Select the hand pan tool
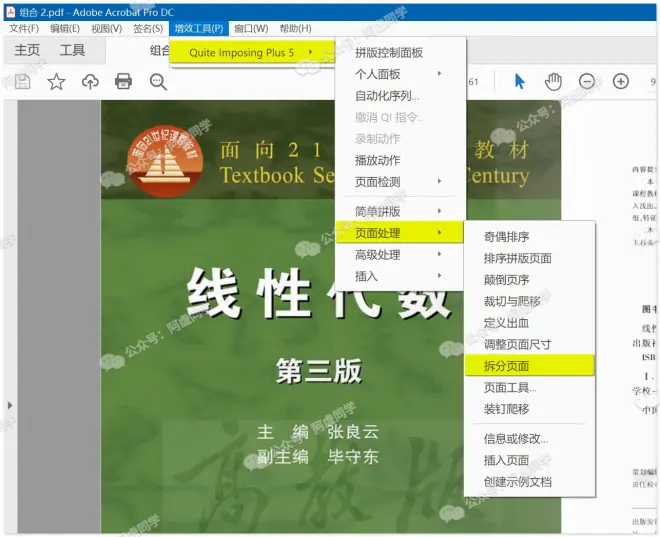This screenshot has height=537, width=660. (553, 81)
